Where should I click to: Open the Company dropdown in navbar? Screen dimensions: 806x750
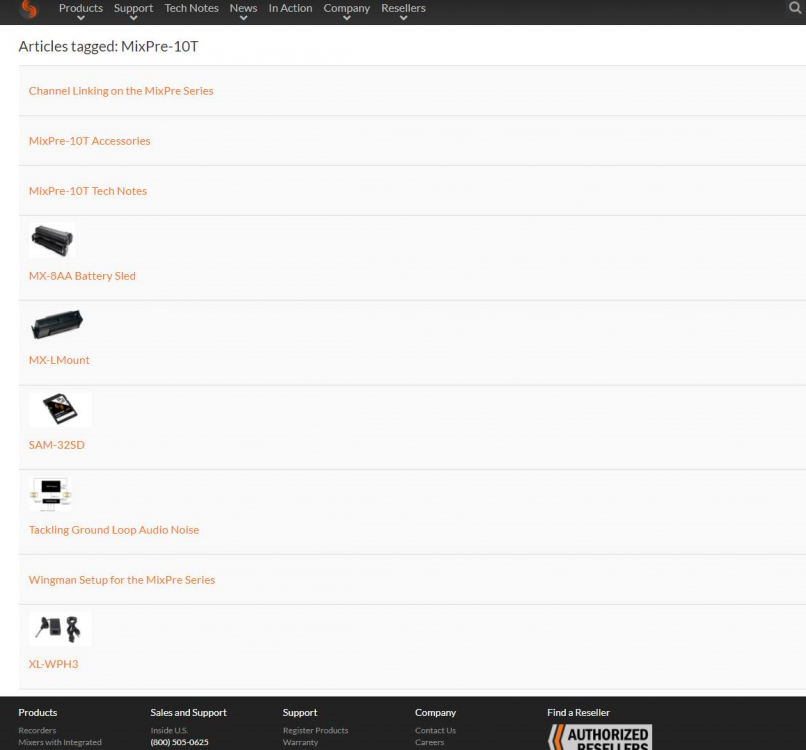[x=346, y=8]
